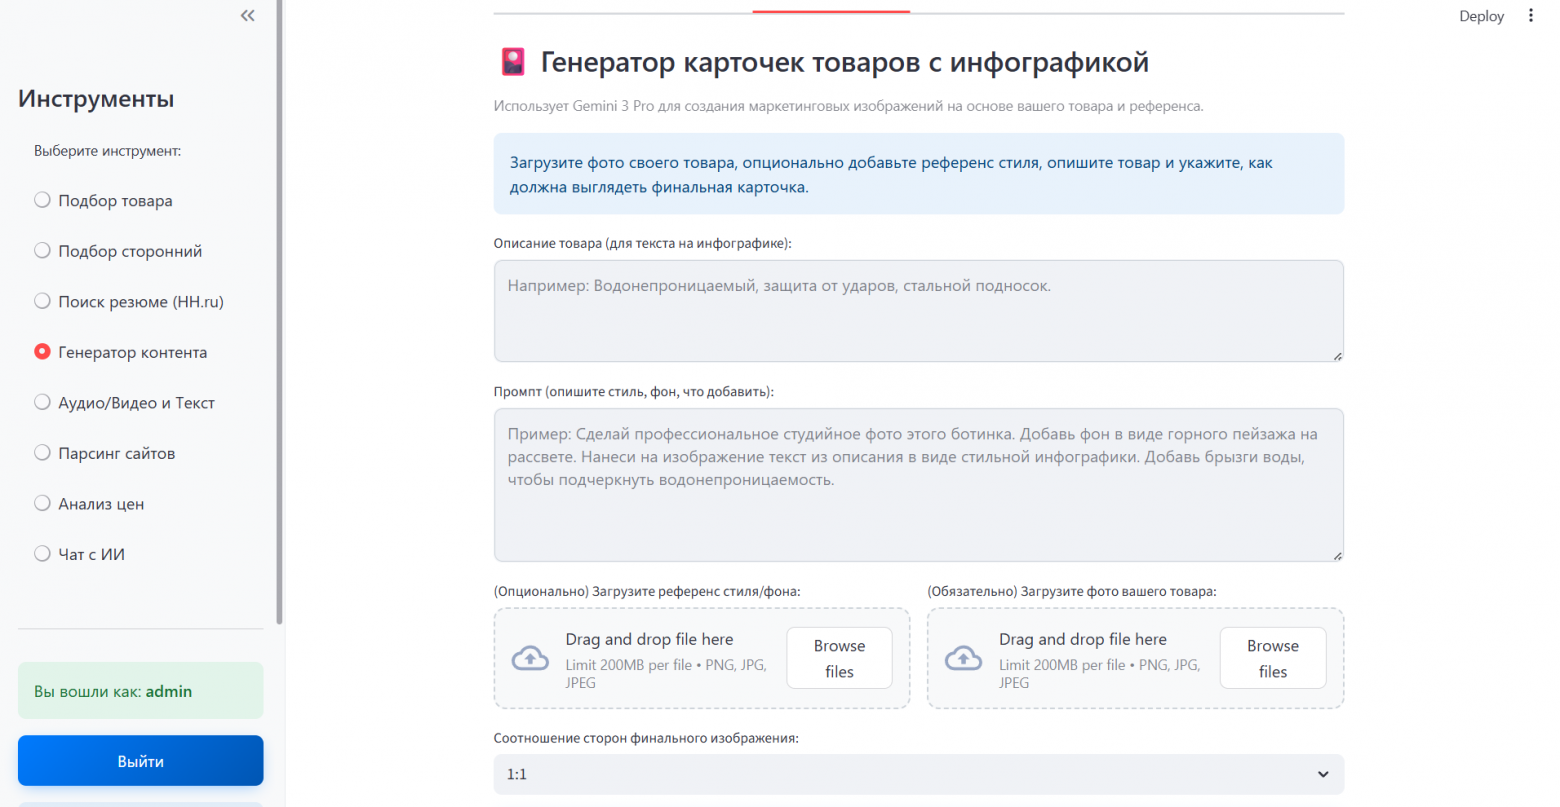Image resolution: width=1560 pixels, height=807 pixels.
Task: Open the three-dot options menu
Action: pyautogui.click(x=1531, y=15)
